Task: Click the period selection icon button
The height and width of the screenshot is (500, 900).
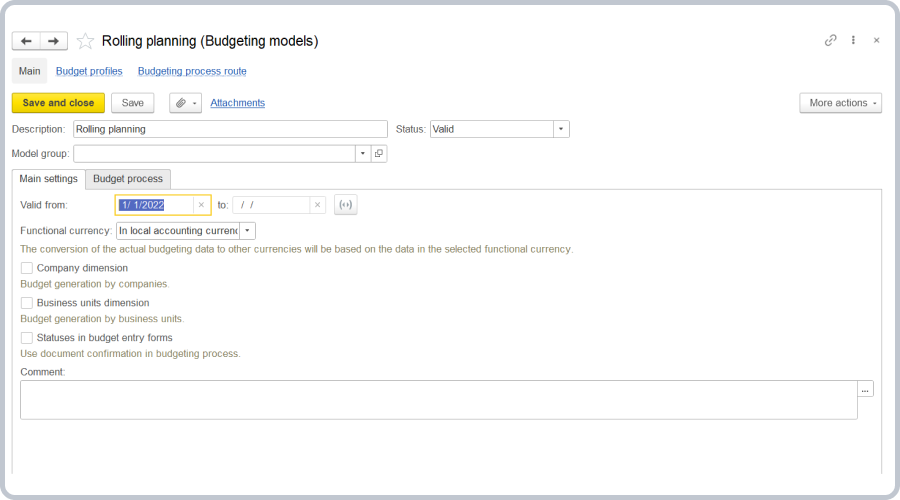Action: (345, 205)
